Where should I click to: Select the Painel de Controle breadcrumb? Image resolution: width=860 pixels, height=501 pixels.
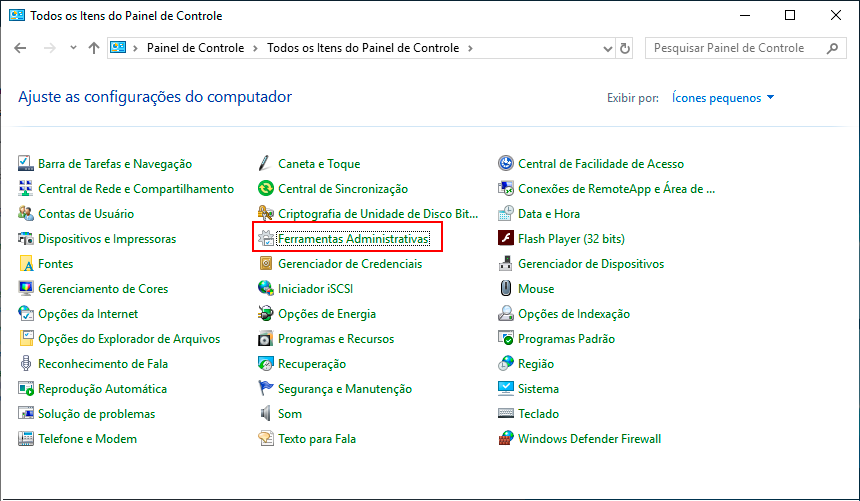point(195,48)
